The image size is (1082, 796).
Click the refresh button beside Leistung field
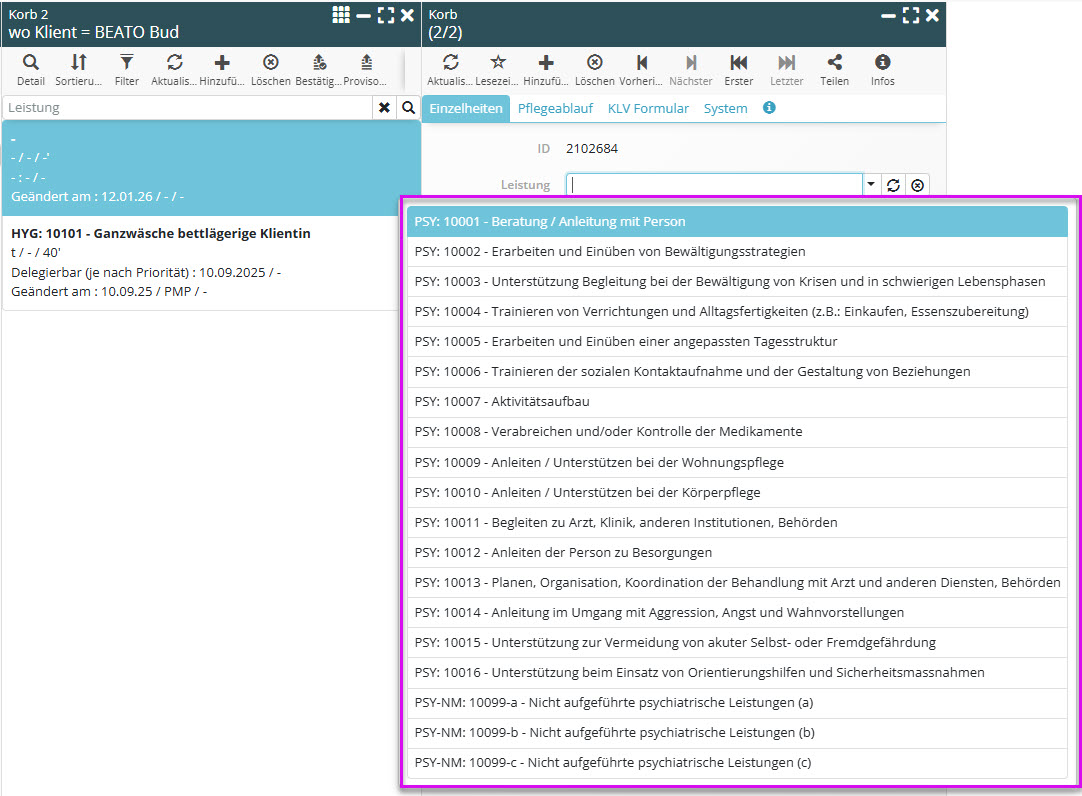click(x=894, y=185)
